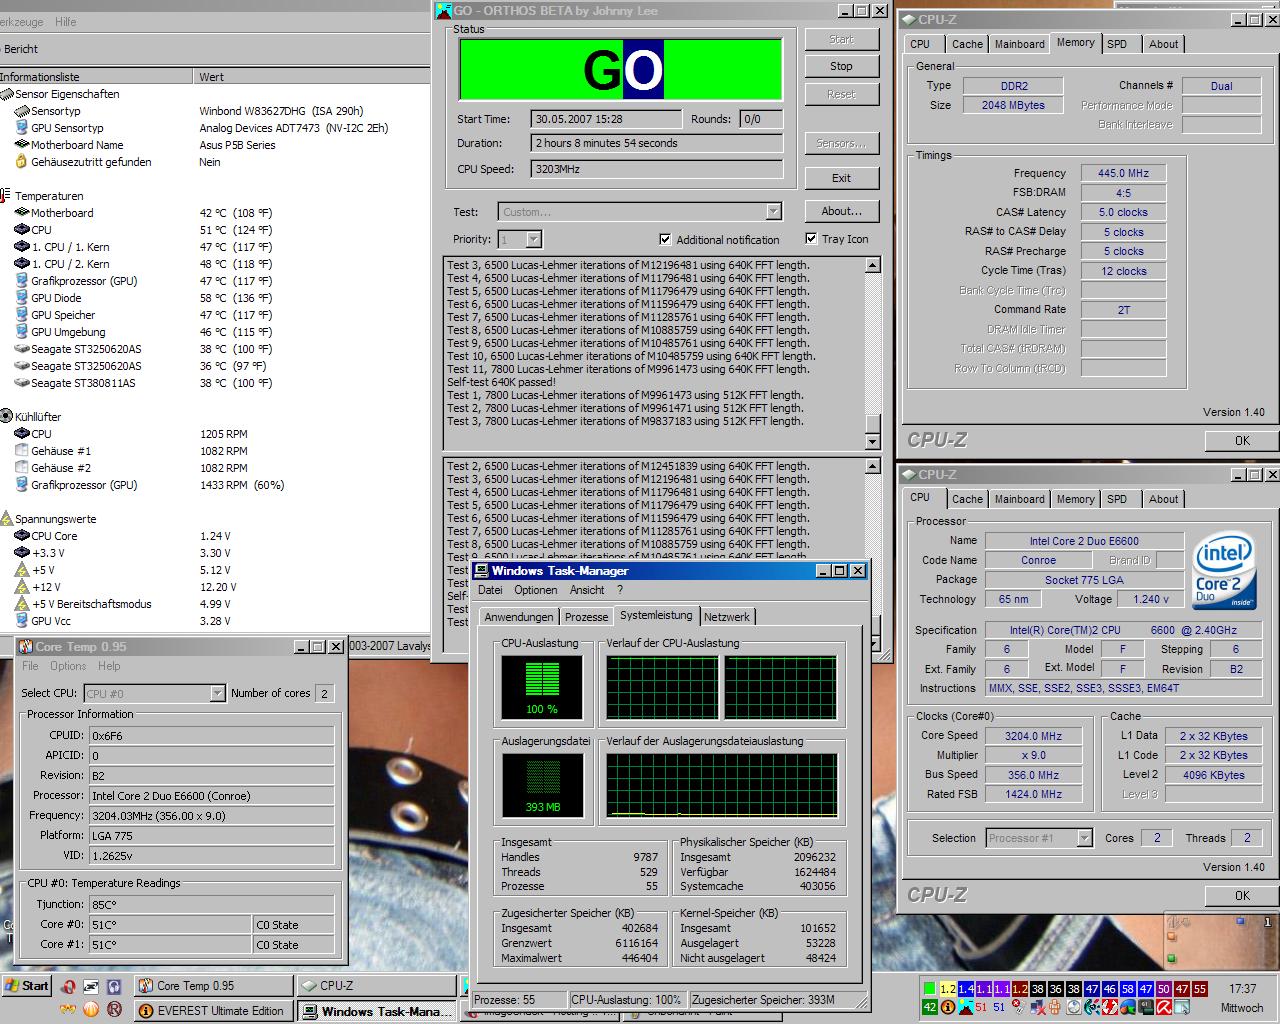Click the blue 1.4 tray icon
The height and width of the screenshot is (1024, 1280).
tap(966, 989)
